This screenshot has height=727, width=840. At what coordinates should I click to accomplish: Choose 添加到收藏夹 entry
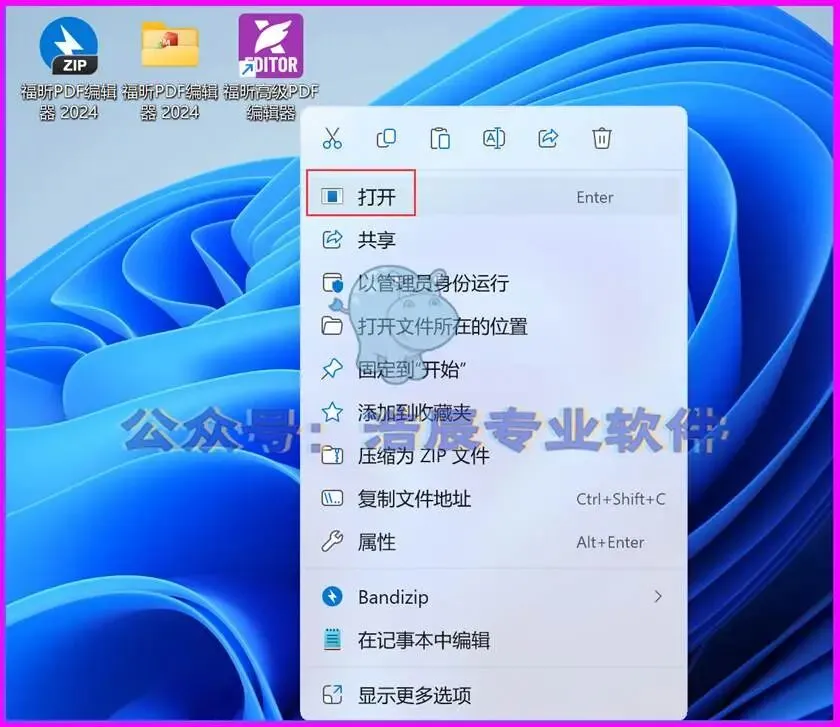point(493,412)
